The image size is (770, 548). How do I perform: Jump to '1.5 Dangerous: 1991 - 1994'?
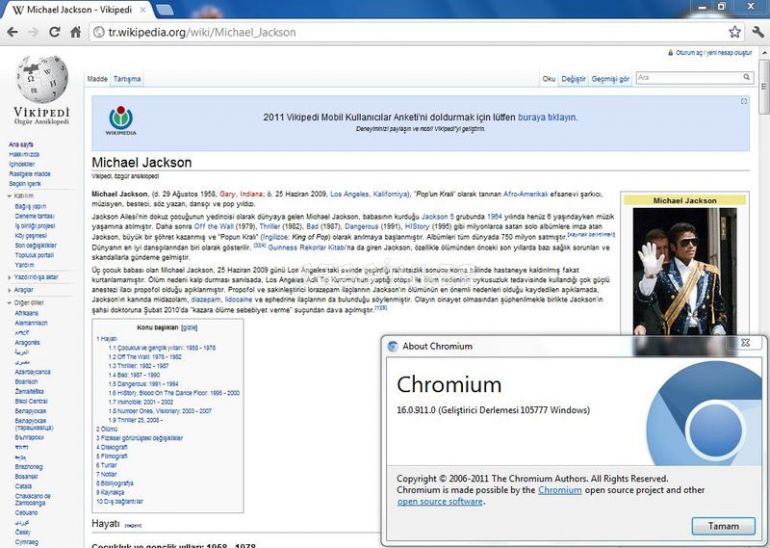pos(143,384)
